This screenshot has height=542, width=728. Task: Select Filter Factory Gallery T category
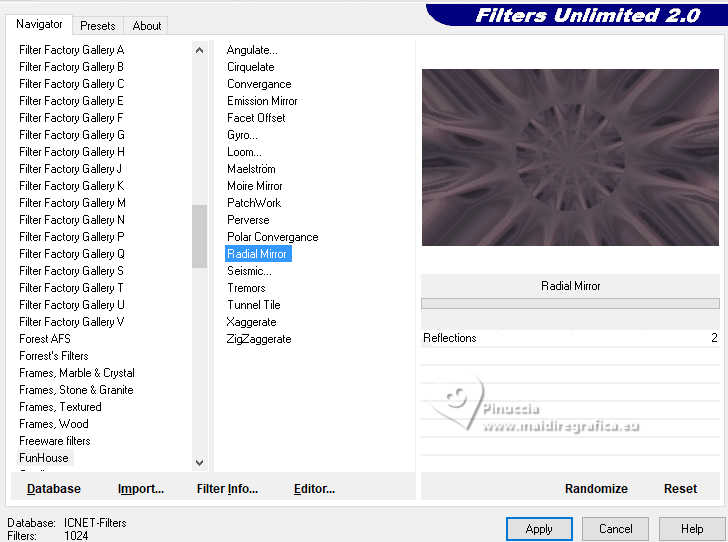tap(72, 288)
